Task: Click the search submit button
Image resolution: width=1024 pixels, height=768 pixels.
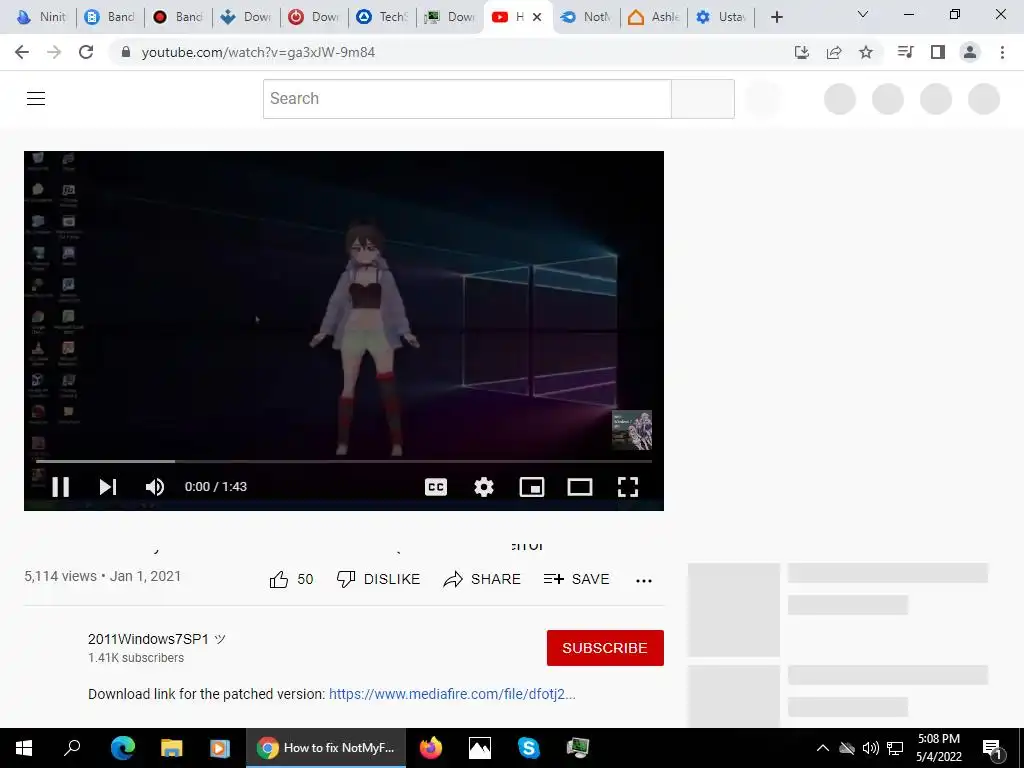Action: coord(703,99)
